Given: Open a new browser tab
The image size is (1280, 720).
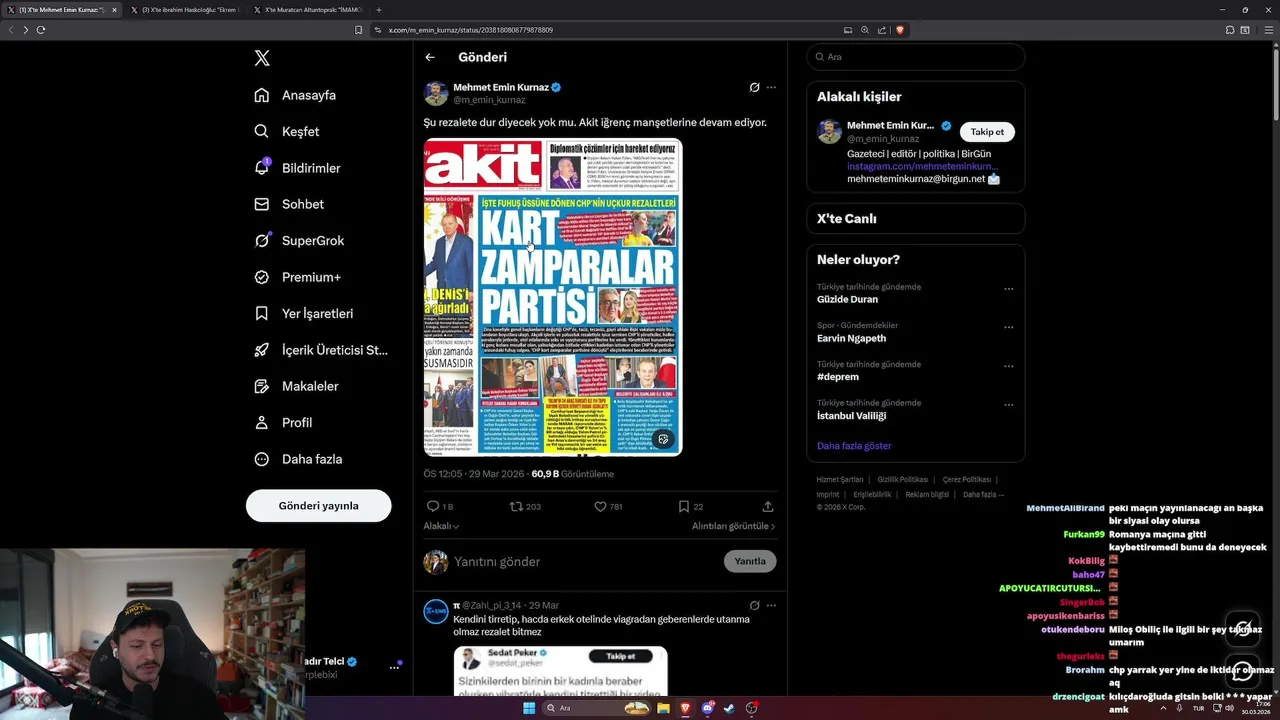Looking at the screenshot, I should click(379, 10).
